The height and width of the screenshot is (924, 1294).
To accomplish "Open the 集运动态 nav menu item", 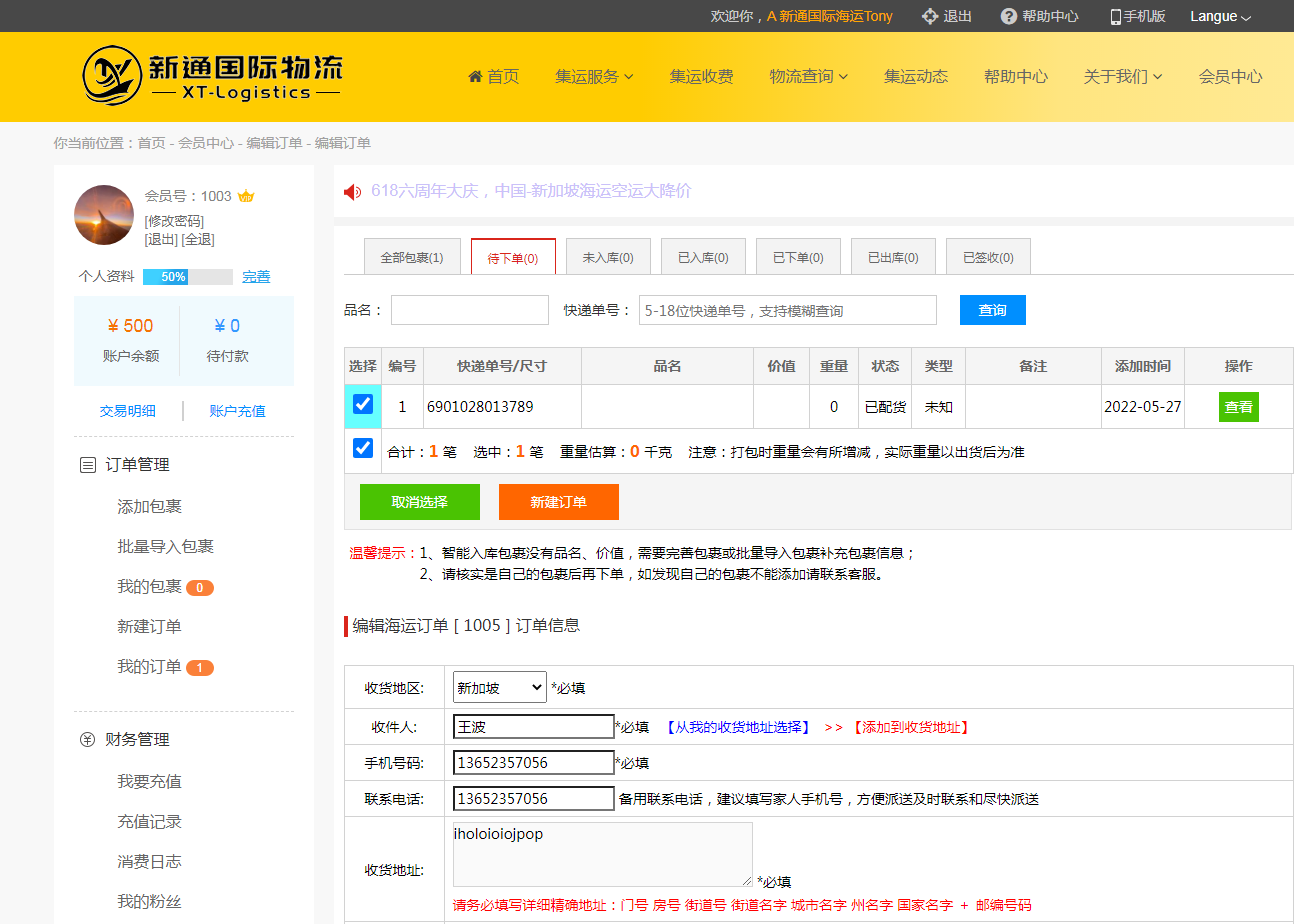I will point(916,76).
